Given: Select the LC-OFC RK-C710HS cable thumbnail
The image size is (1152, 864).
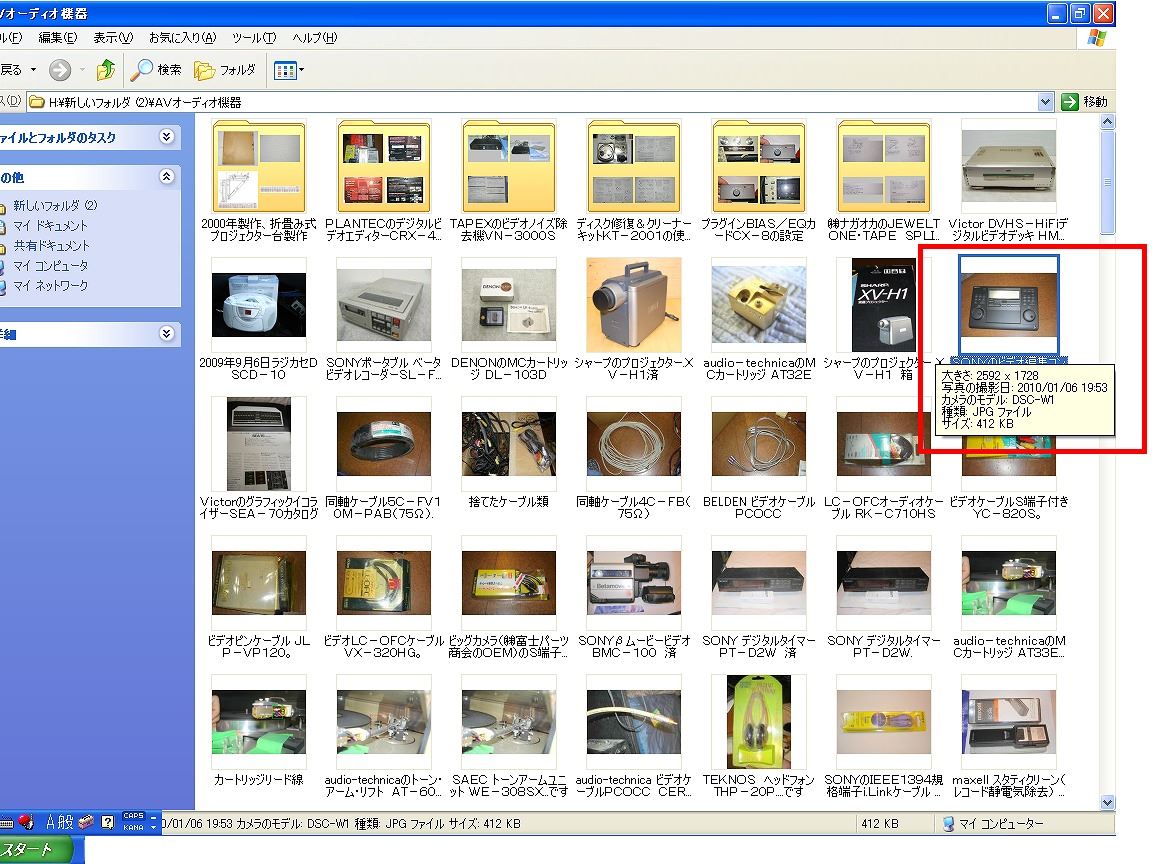Looking at the screenshot, I should point(883,444).
